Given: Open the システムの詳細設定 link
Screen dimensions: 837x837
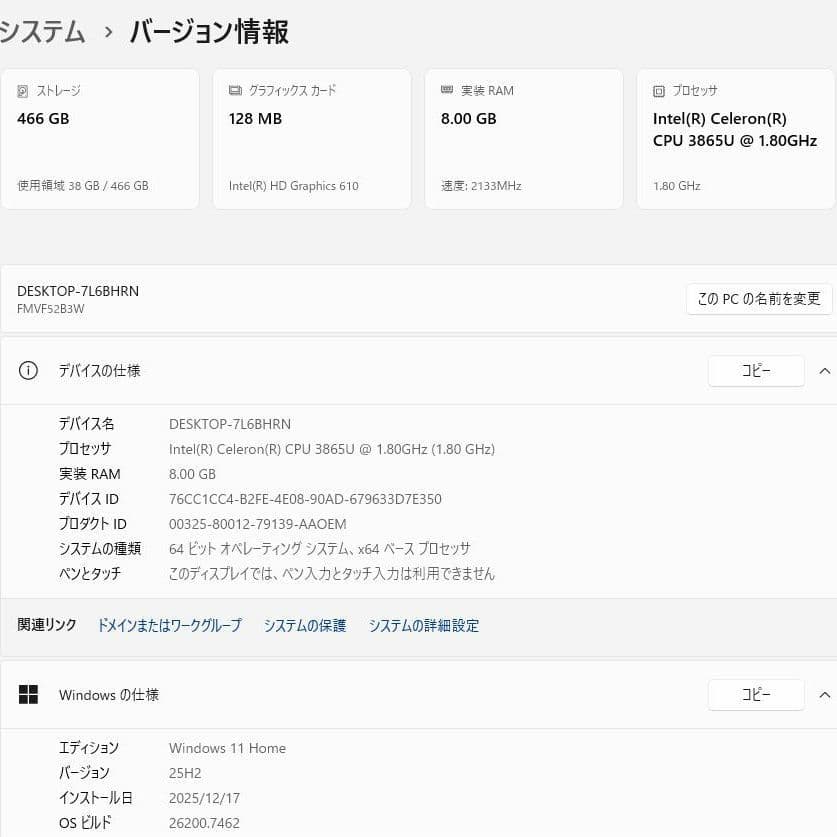Looking at the screenshot, I should pyautogui.click(x=423, y=625).
